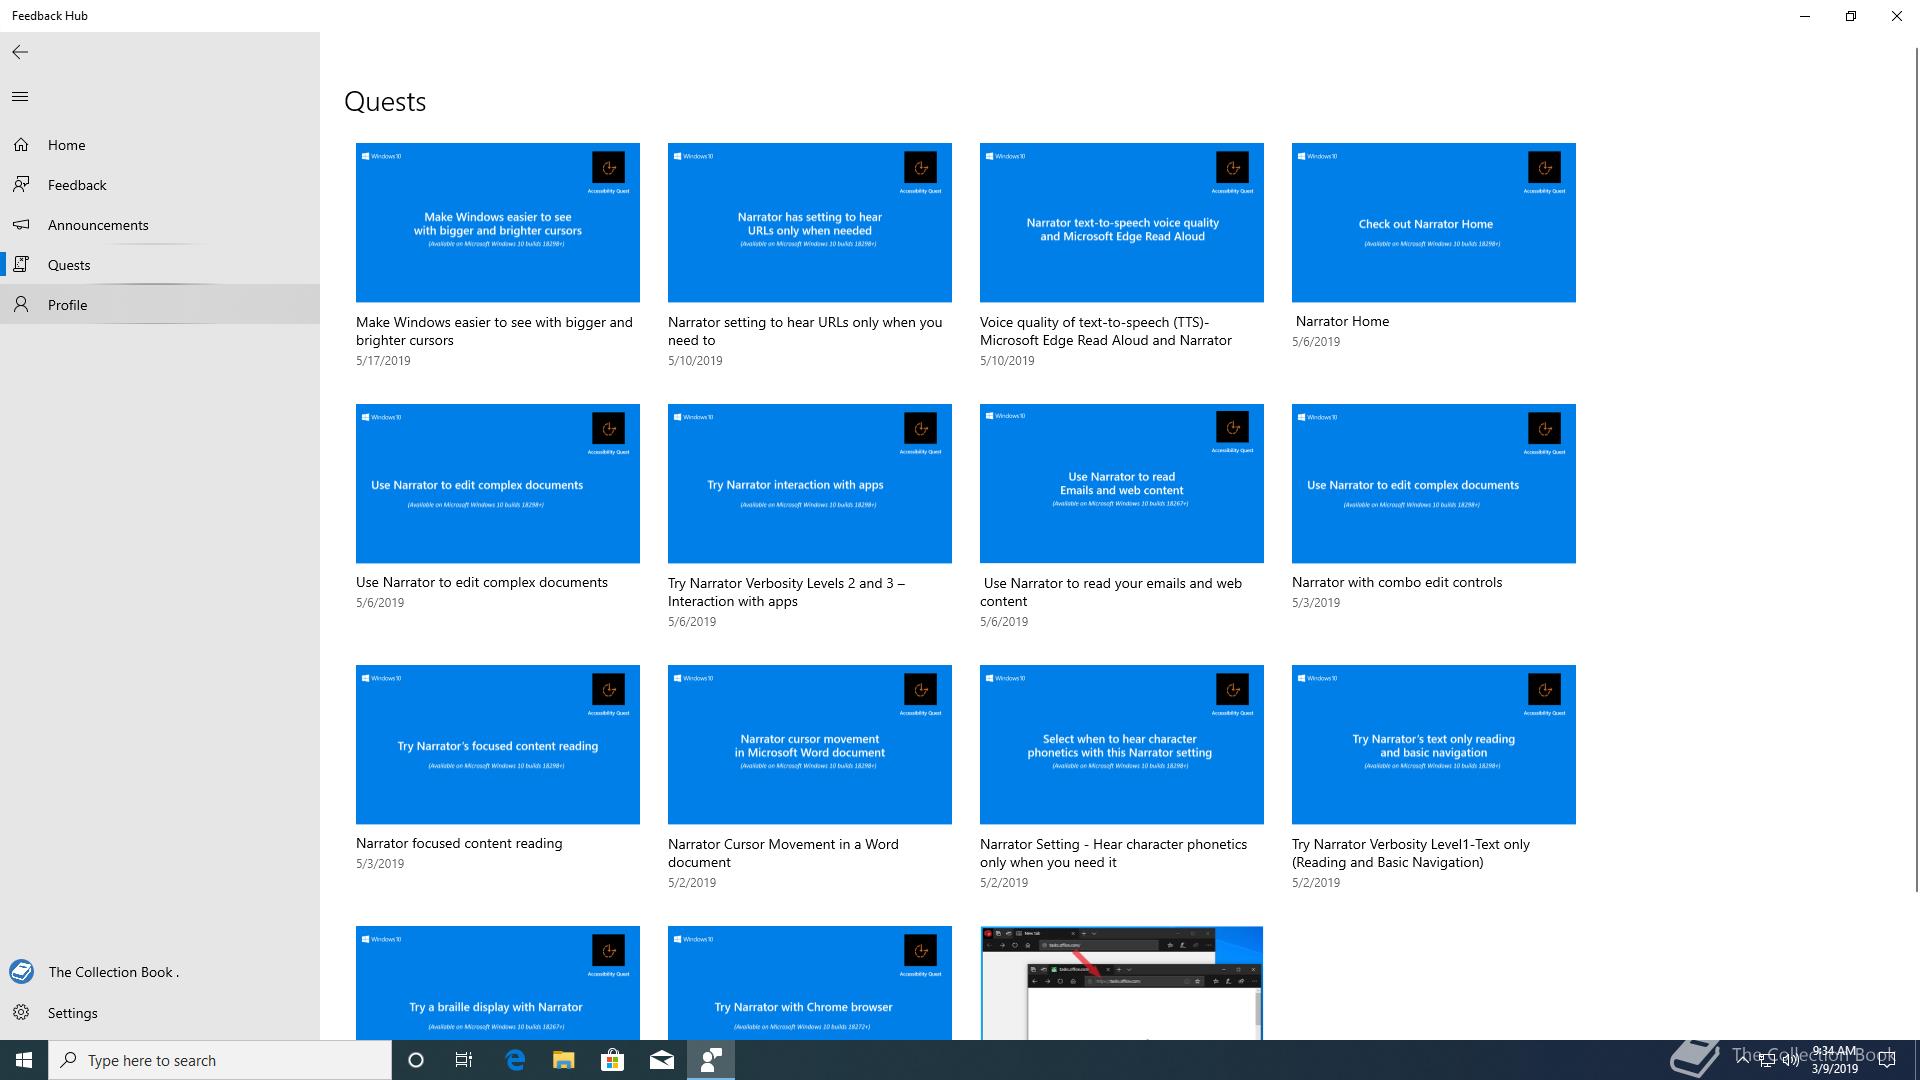Click the Announcements megaphone icon

pyautogui.click(x=21, y=225)
